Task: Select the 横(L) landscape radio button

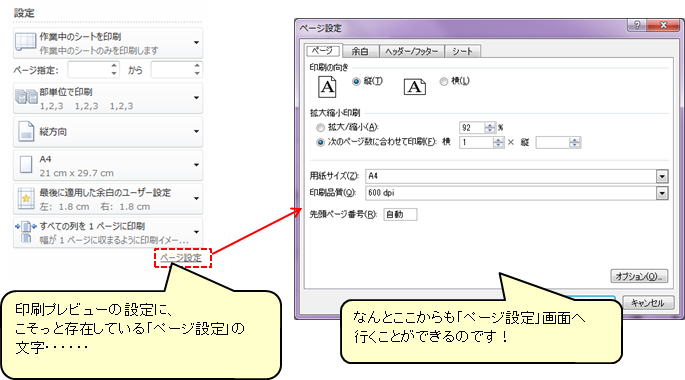Action: tap(444, 81)
